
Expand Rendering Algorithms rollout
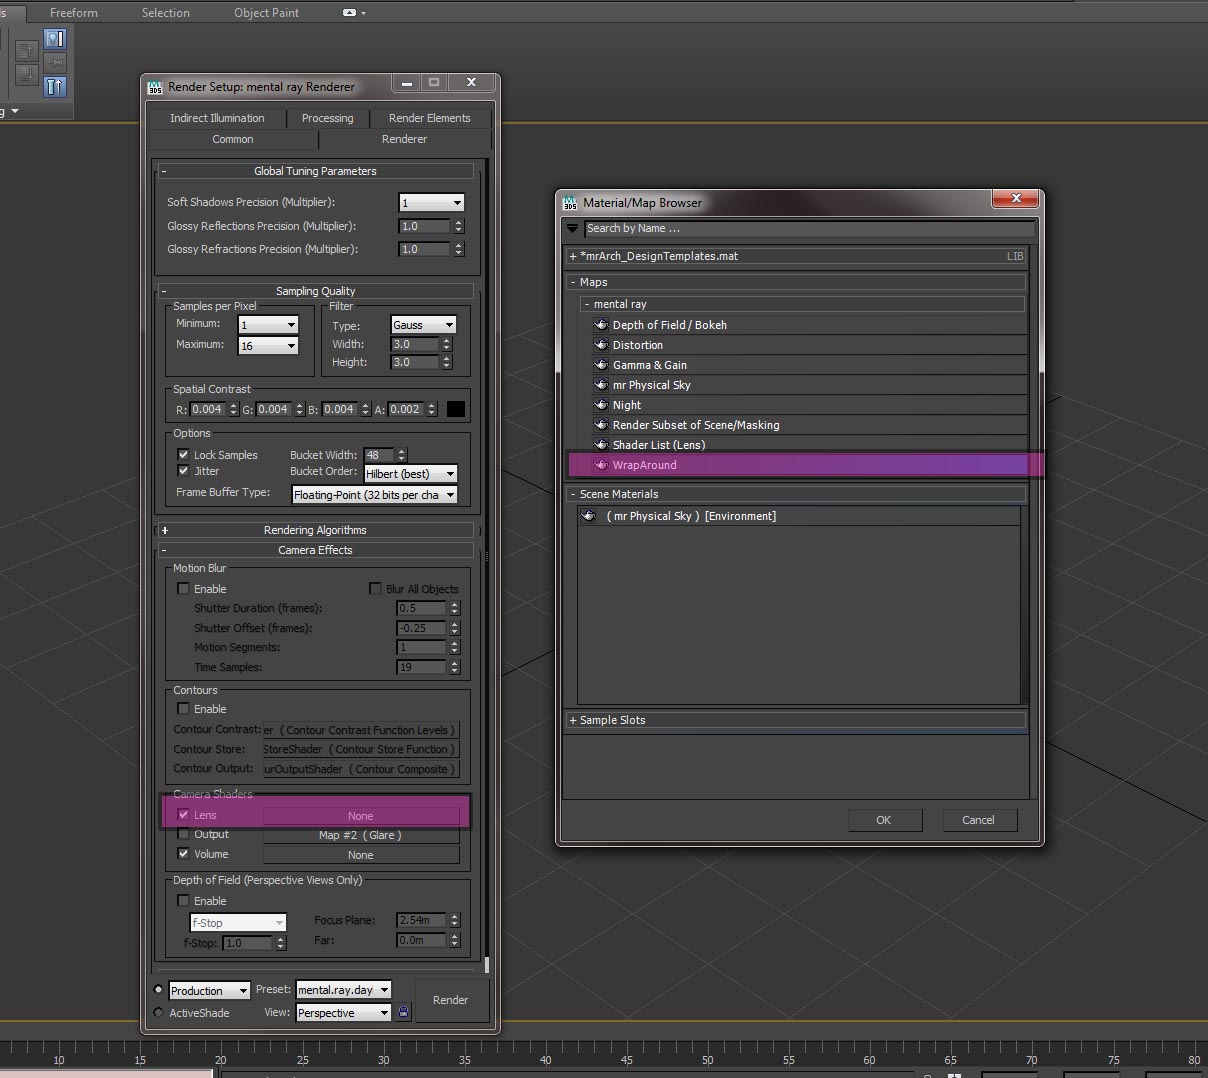tap(315, 530)
